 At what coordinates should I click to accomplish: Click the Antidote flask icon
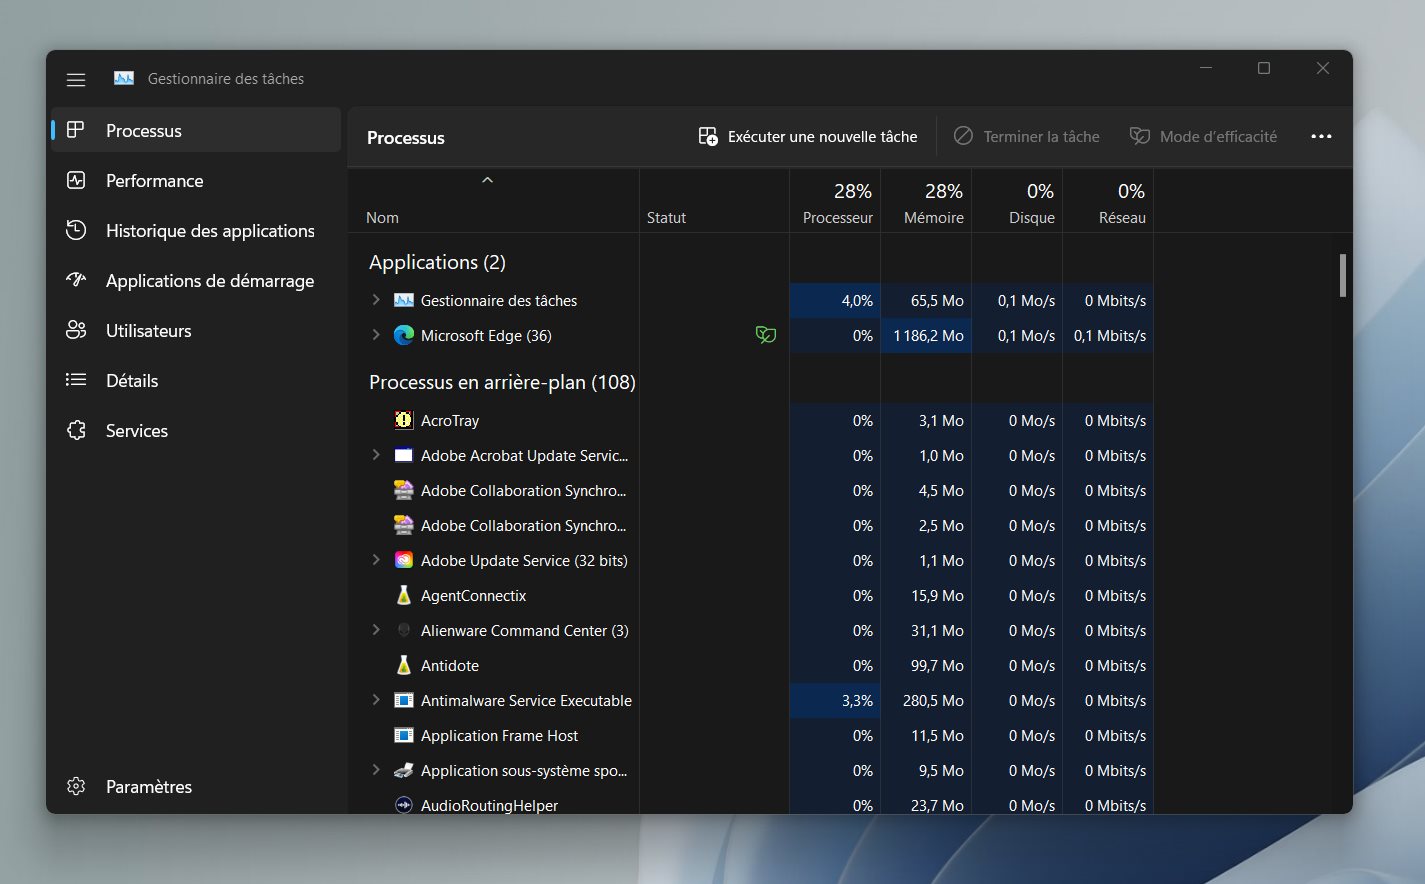[404, 665]
